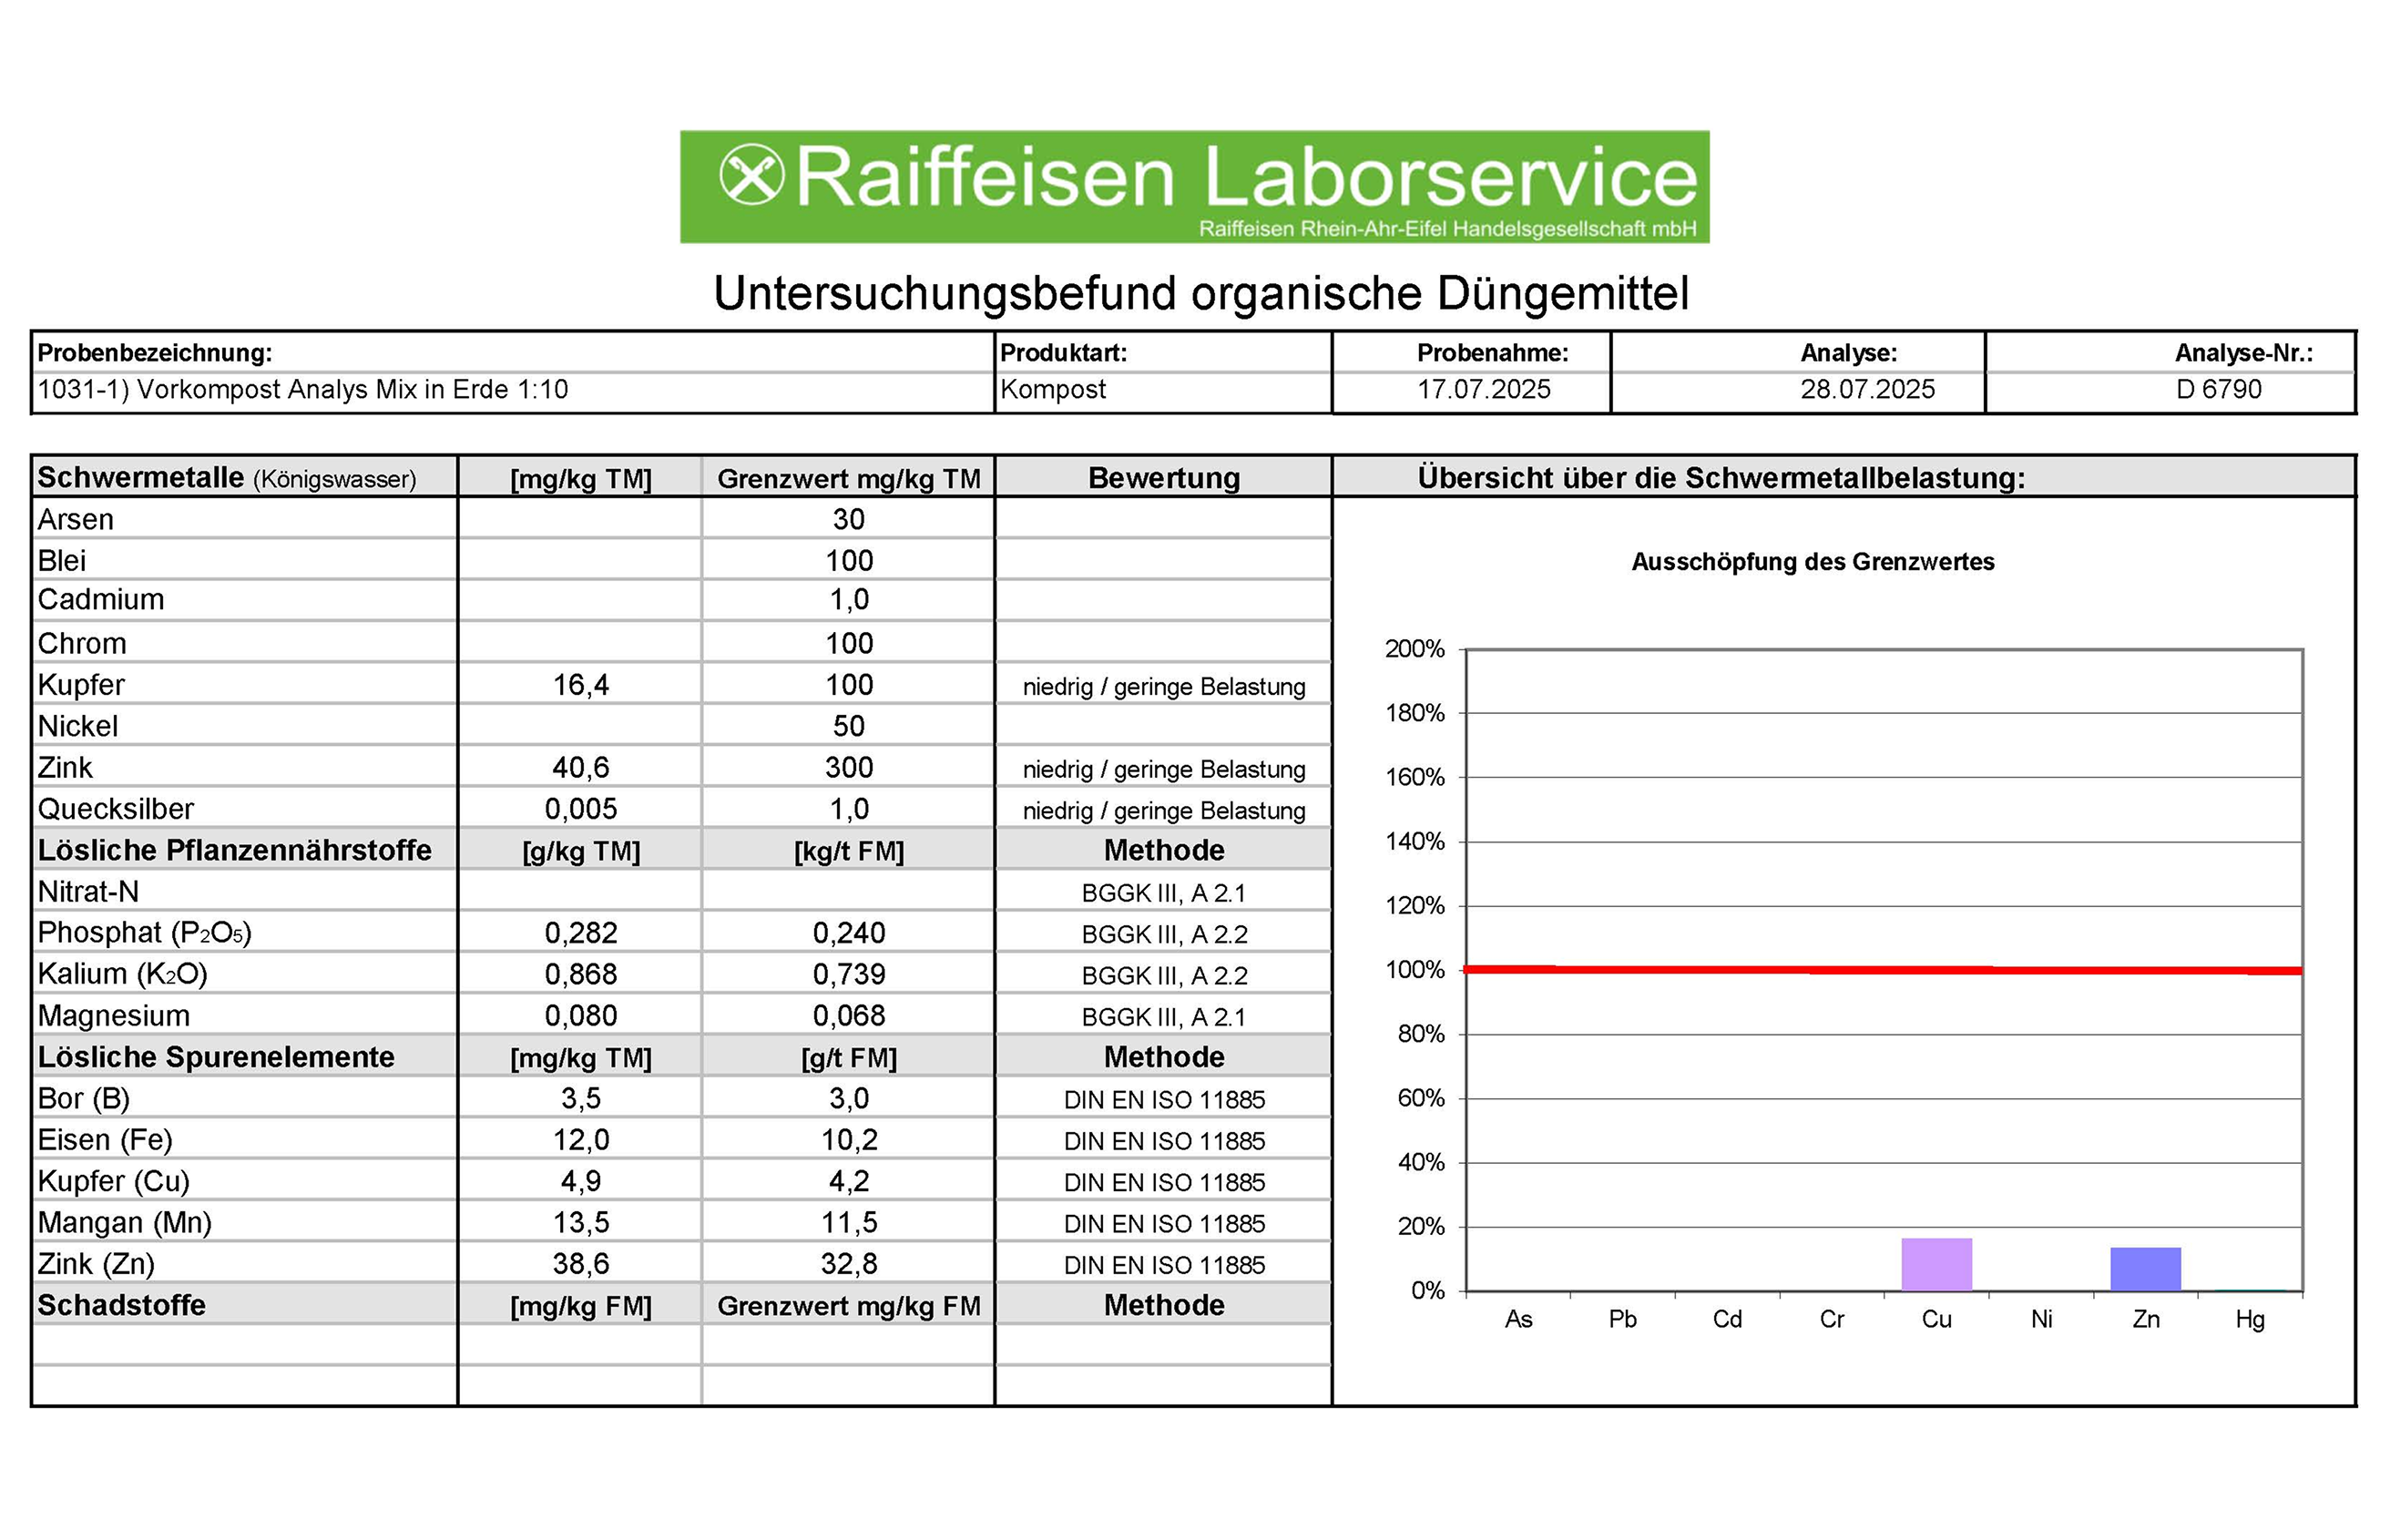Click the blue Zn bar in chart

2145,1269
